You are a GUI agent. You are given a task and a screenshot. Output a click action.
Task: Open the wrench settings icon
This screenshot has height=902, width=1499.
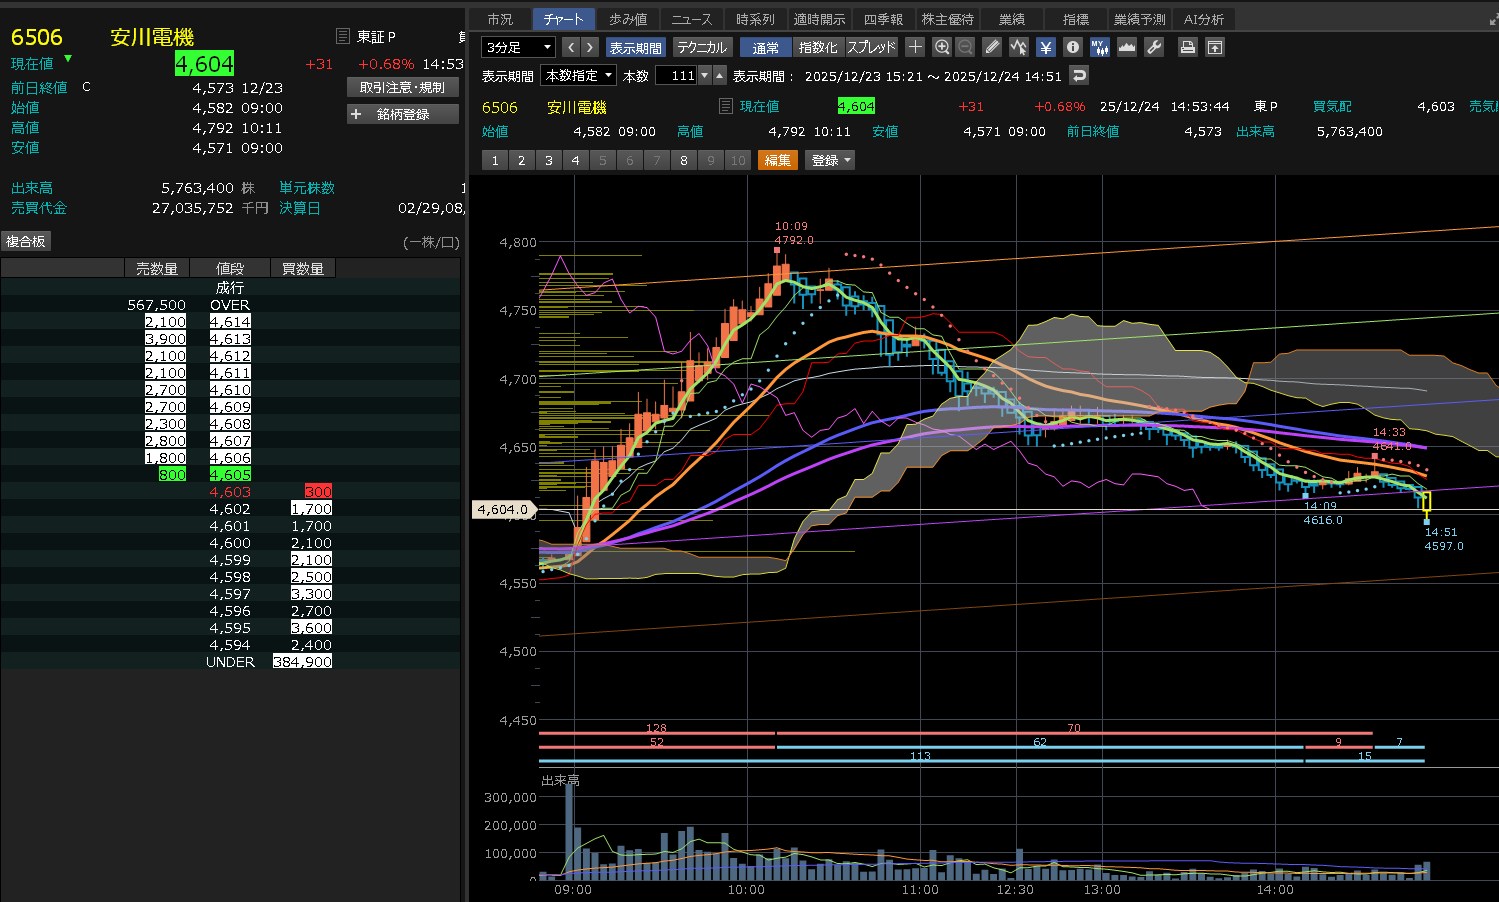point(1154,47)
